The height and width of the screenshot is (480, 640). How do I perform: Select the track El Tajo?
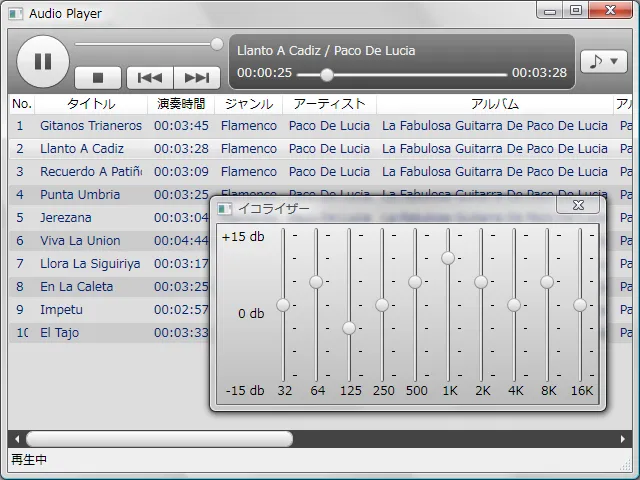[x=60, y=333]
